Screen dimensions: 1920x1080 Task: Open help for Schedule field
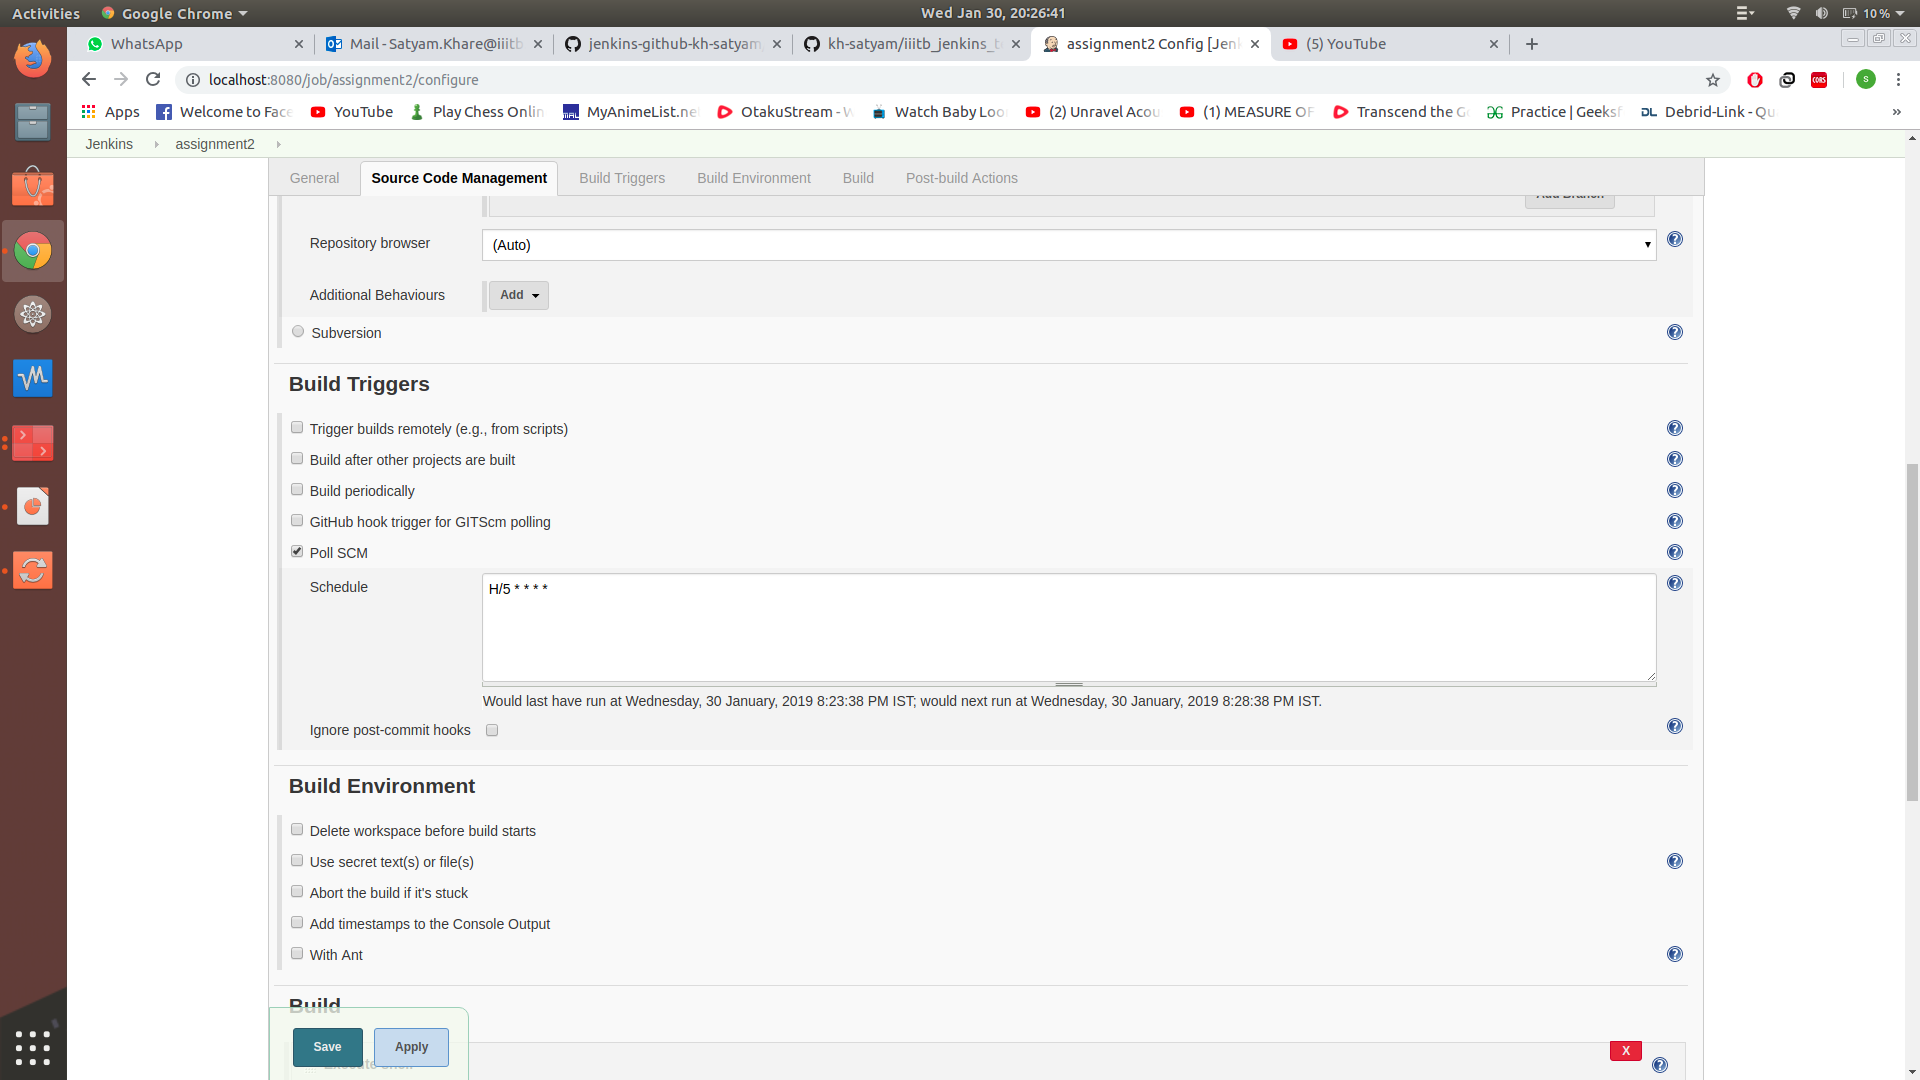[1675, 583]
